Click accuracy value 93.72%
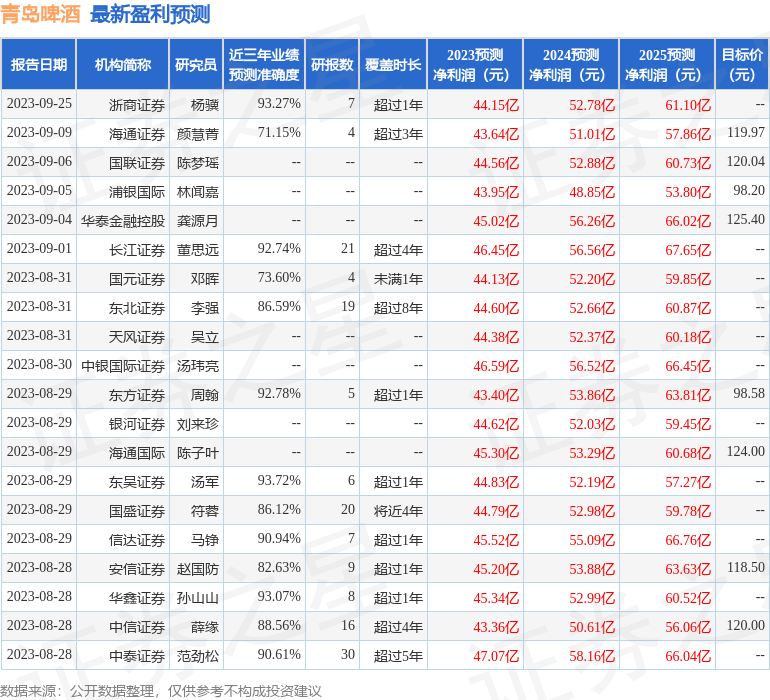The height and width of the screenshot is (700, 770). click(x=279, y=480)
